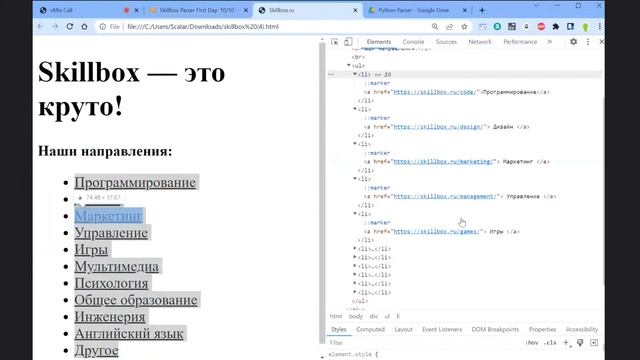Toggle DevTools device toolbar

348,42
